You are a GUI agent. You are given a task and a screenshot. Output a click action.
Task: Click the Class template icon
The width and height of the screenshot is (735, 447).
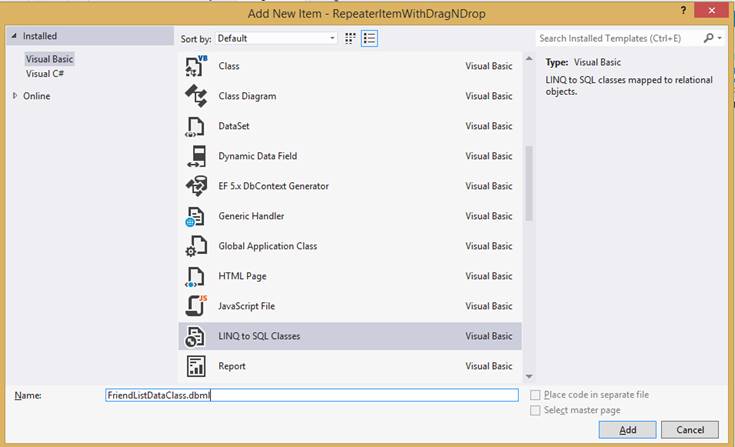click(x=196, y=66)
